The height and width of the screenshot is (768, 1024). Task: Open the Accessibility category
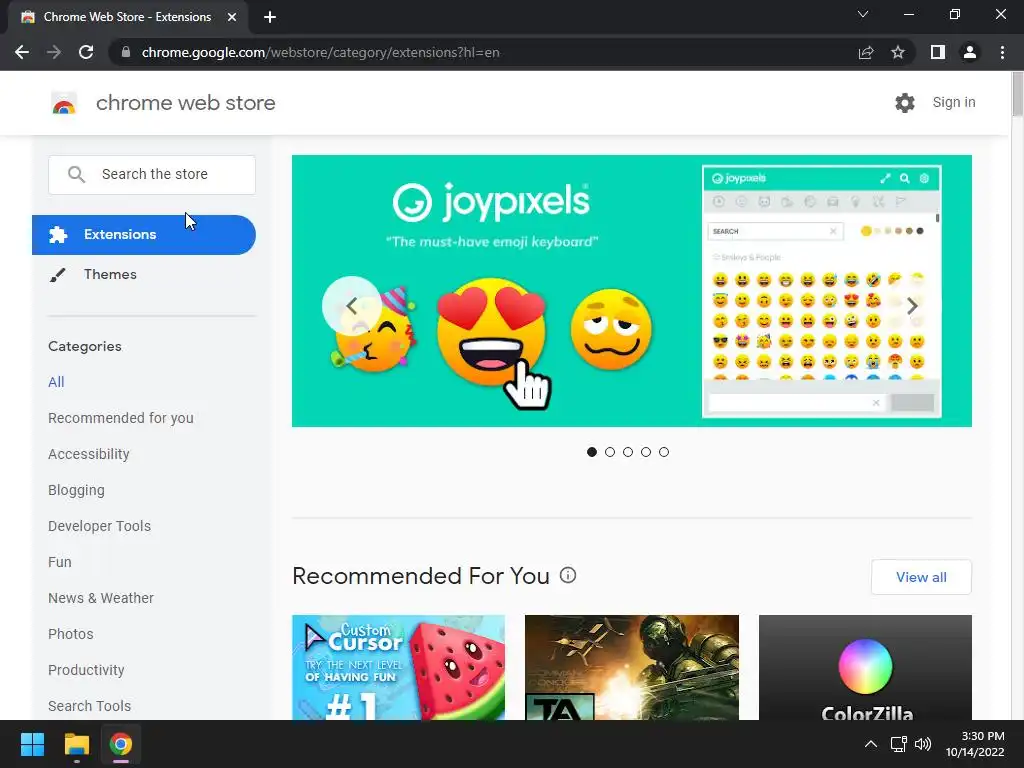click(89, 454)
